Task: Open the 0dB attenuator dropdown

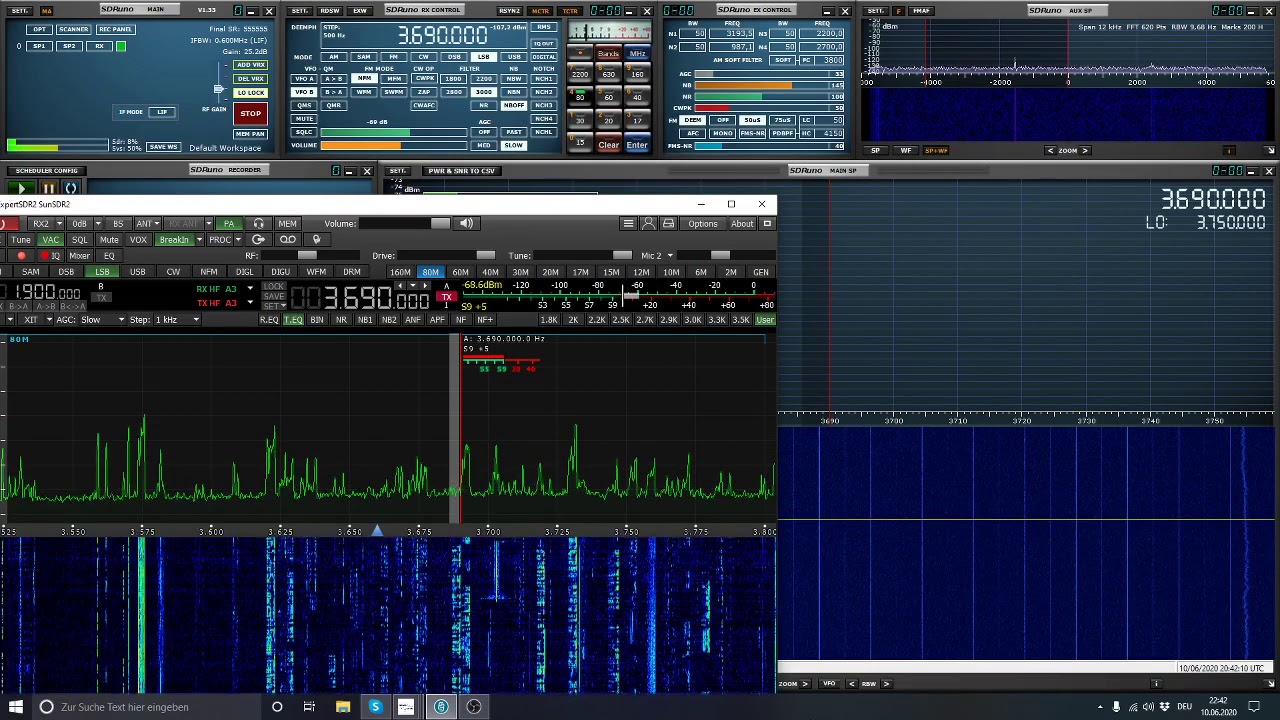Action: click(x=96, y=224)
